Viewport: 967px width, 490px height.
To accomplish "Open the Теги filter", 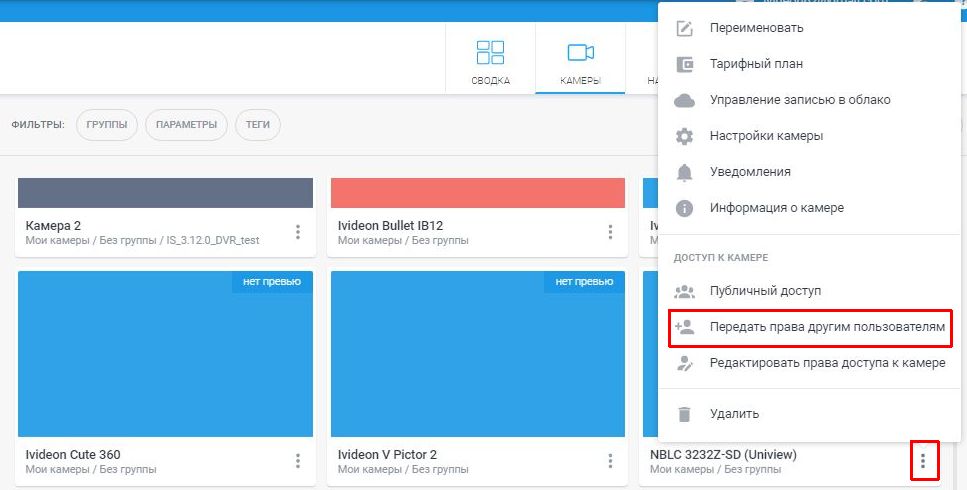I will click(x=258, y=125).
